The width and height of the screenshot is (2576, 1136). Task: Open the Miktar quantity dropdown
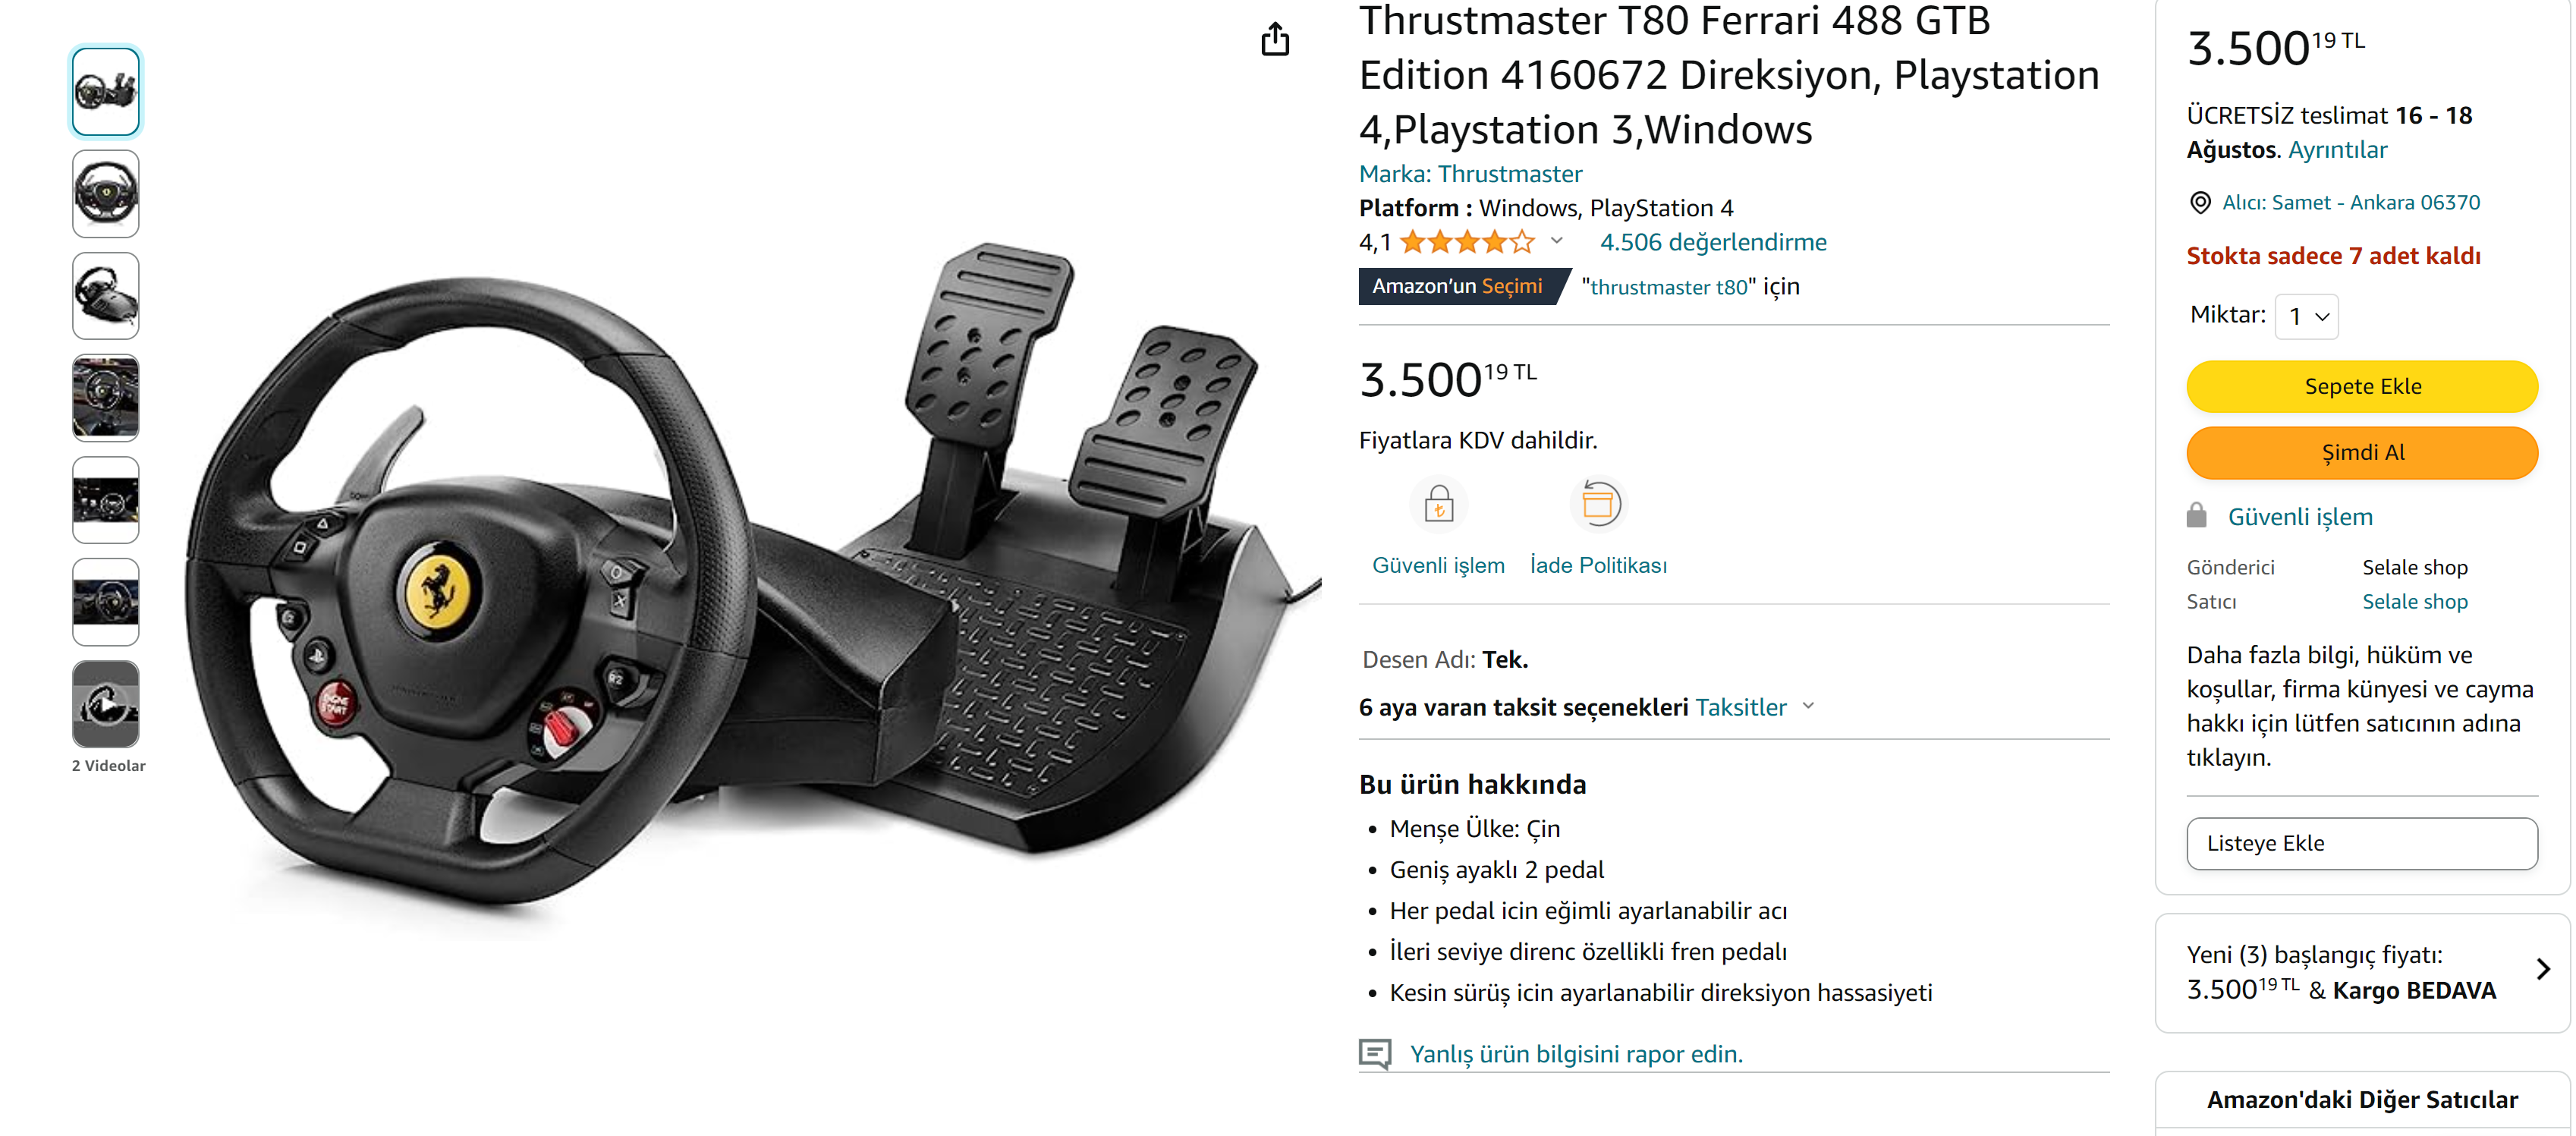(x=2306, y=316)
